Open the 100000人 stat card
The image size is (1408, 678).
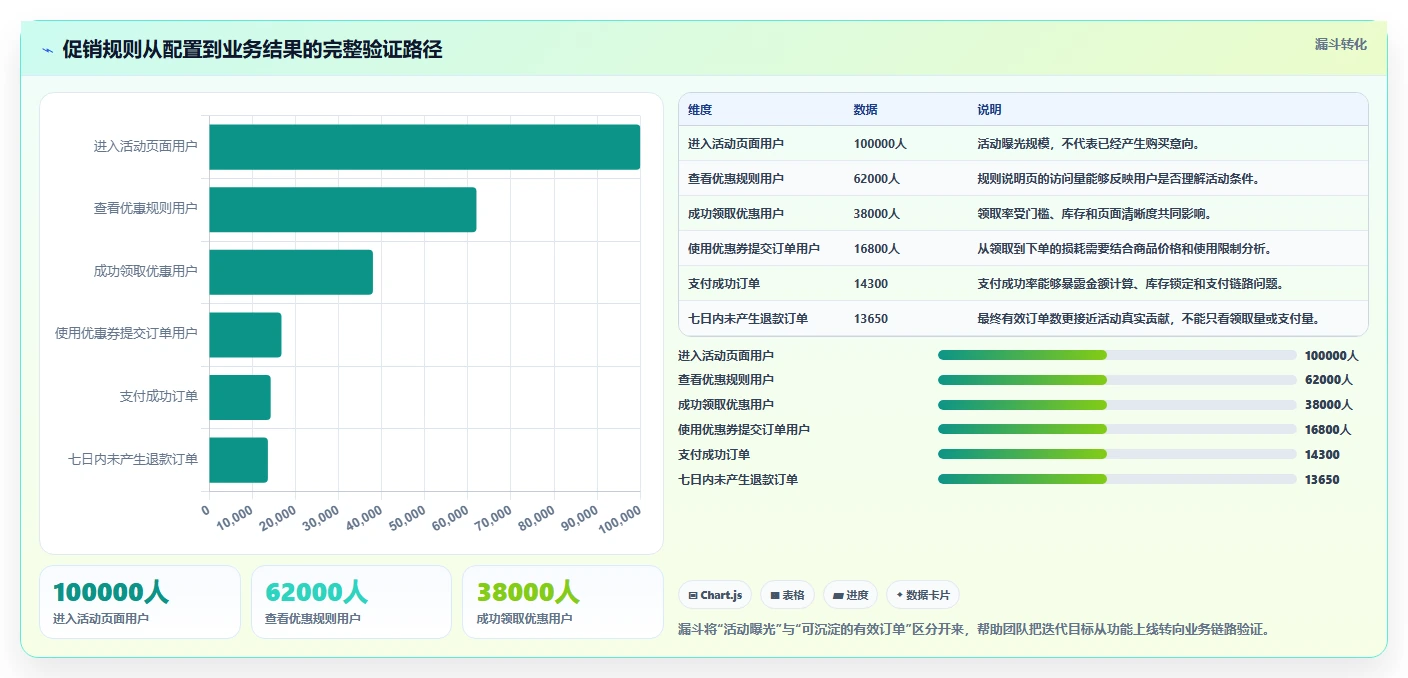point(140,602)
